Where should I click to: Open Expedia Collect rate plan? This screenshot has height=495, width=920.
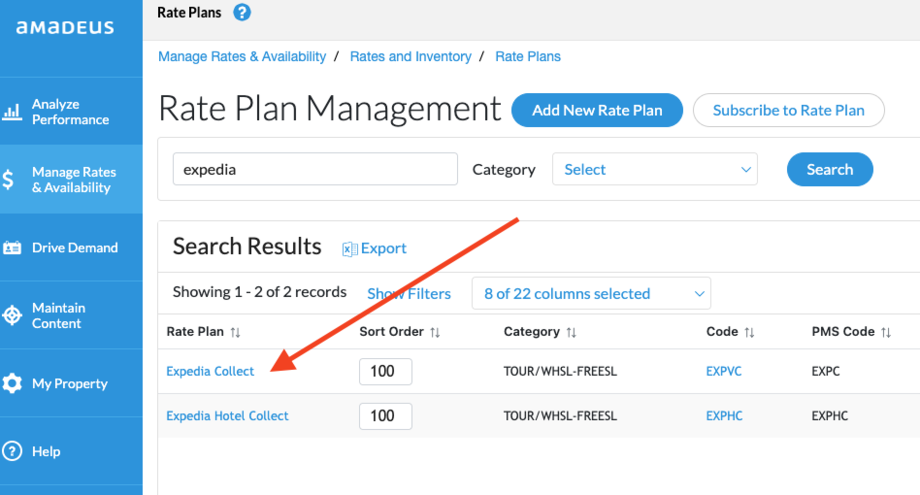[210, 371]
